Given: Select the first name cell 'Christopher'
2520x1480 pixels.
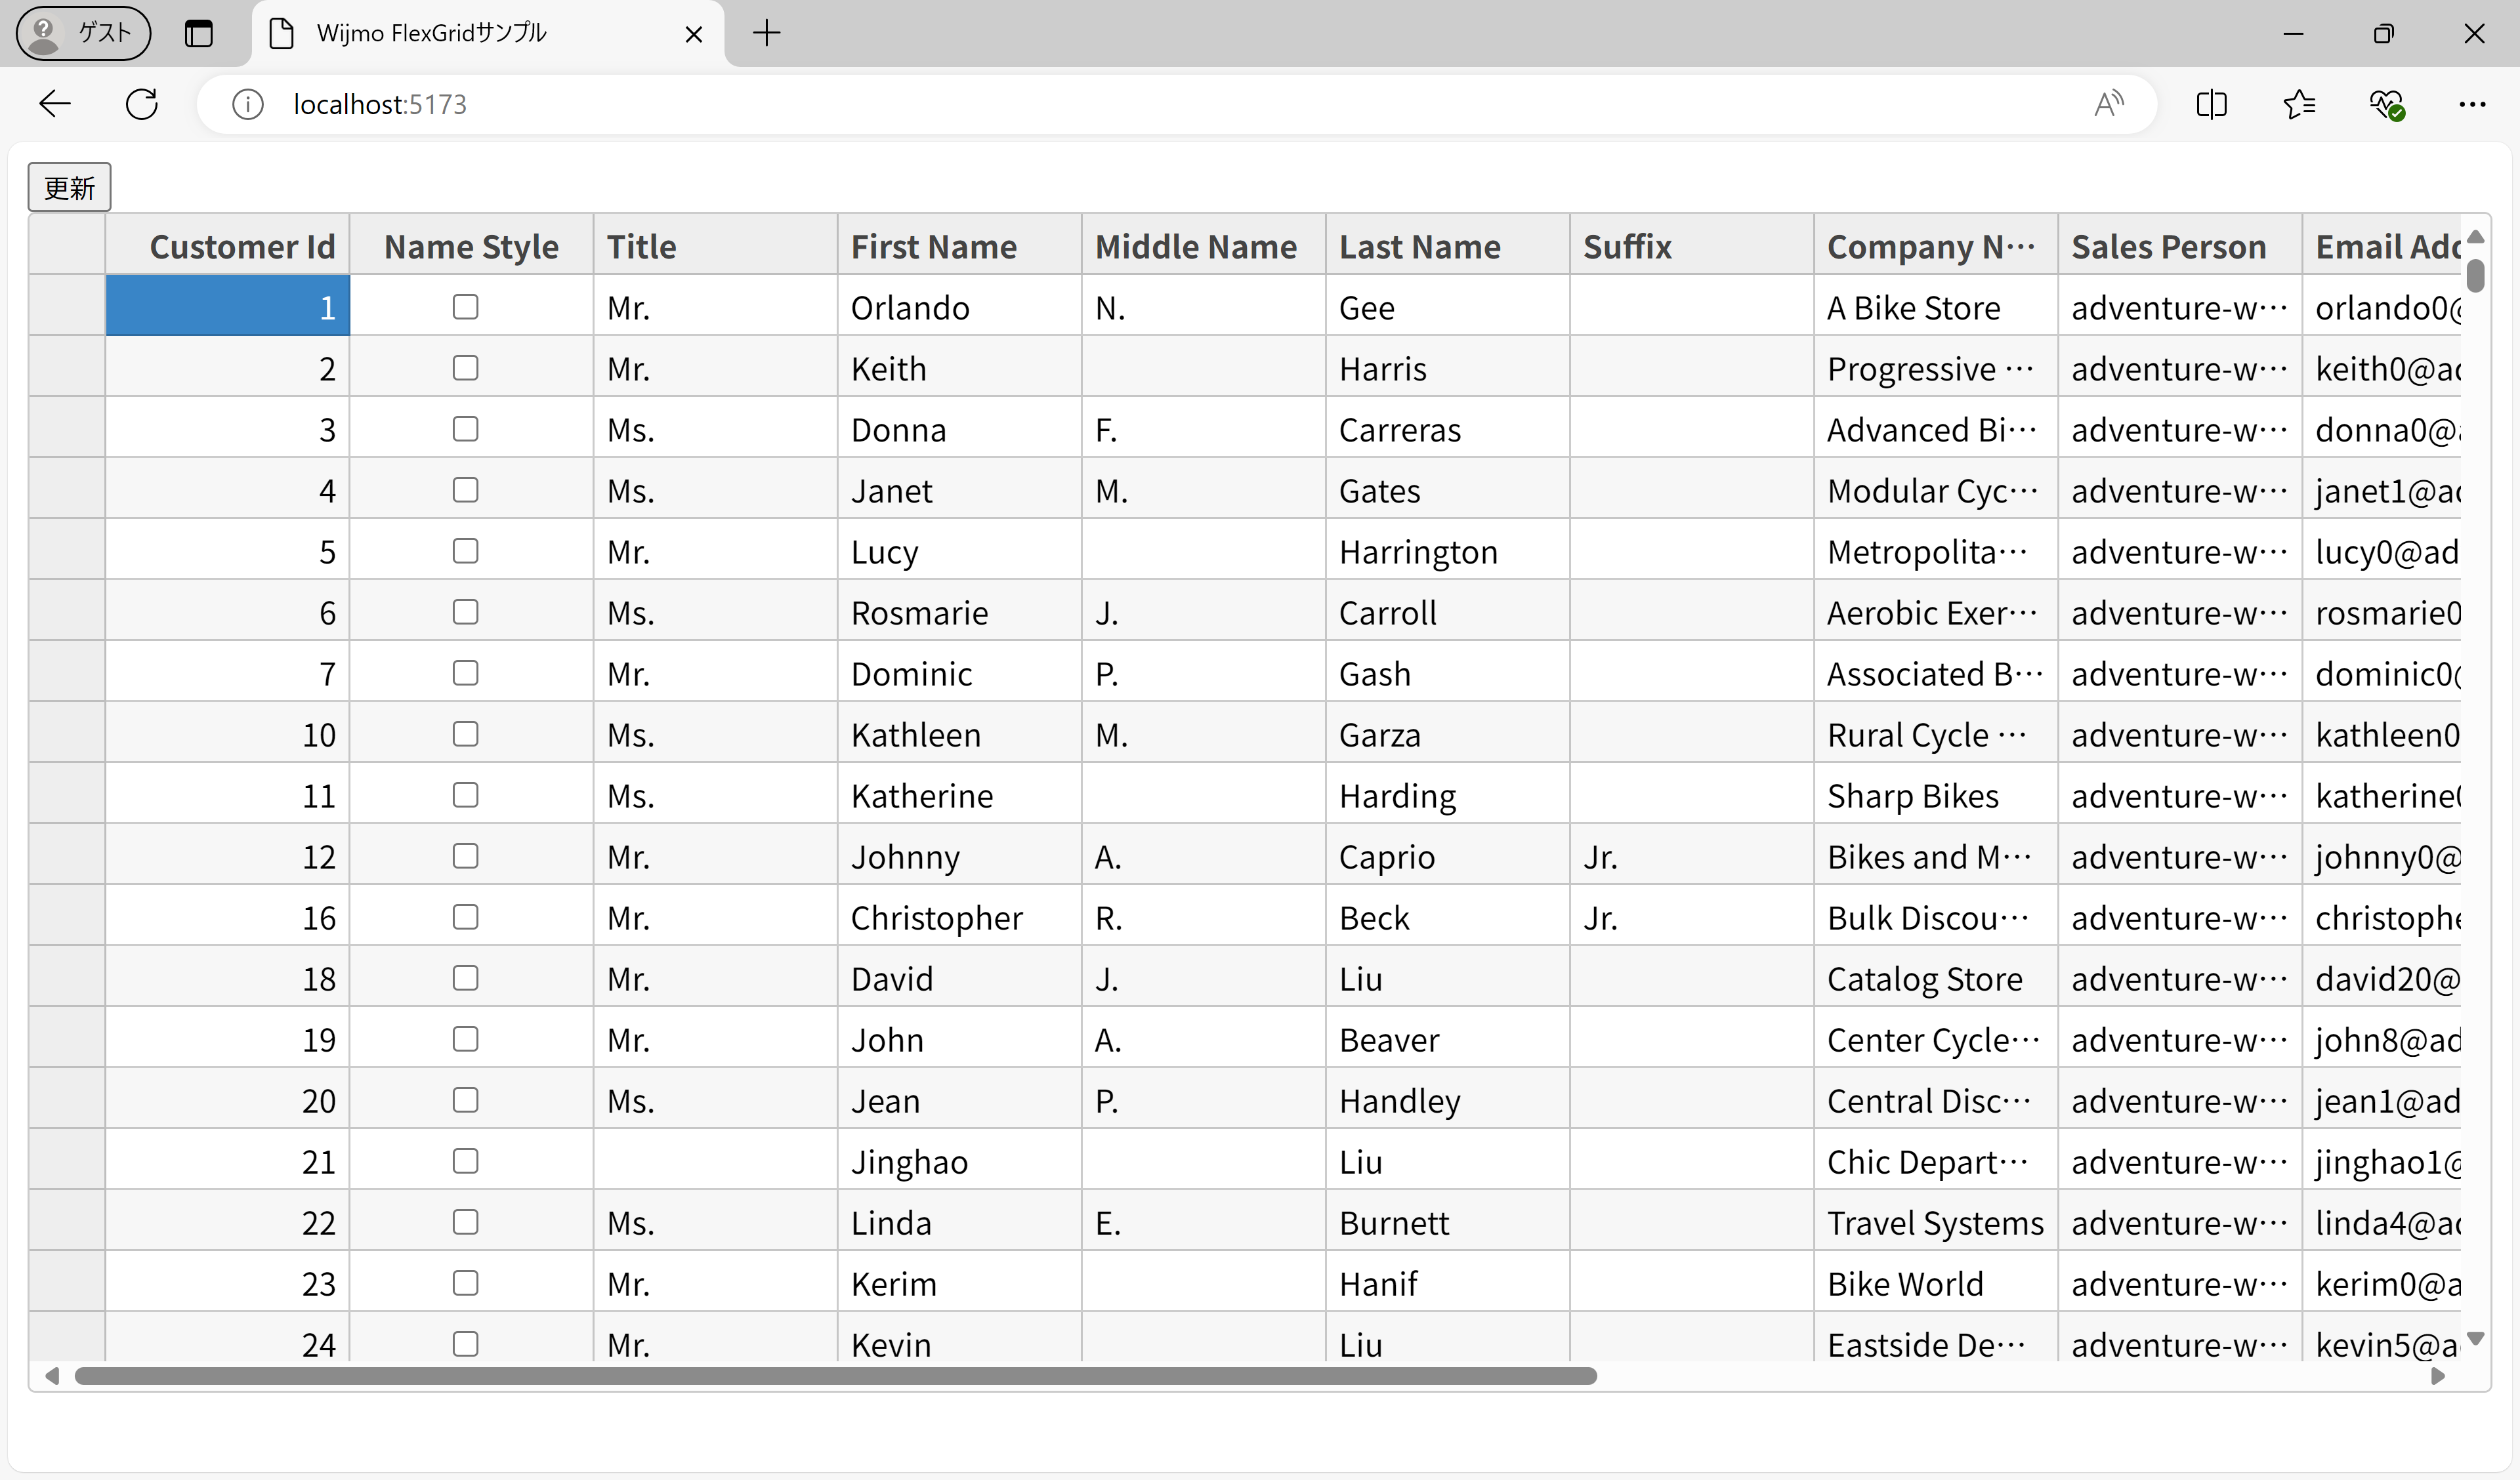Looking at the screenshot, I should (960, 916).
